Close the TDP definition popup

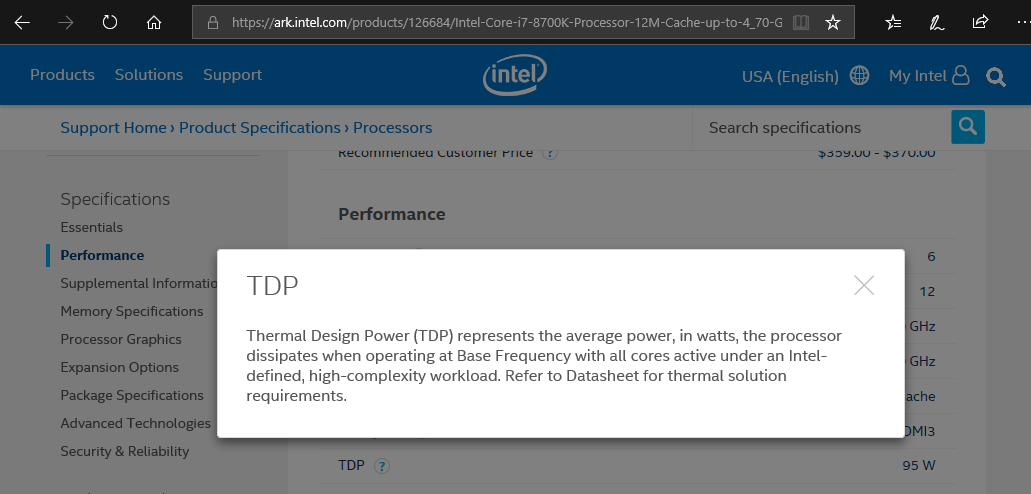864,285
